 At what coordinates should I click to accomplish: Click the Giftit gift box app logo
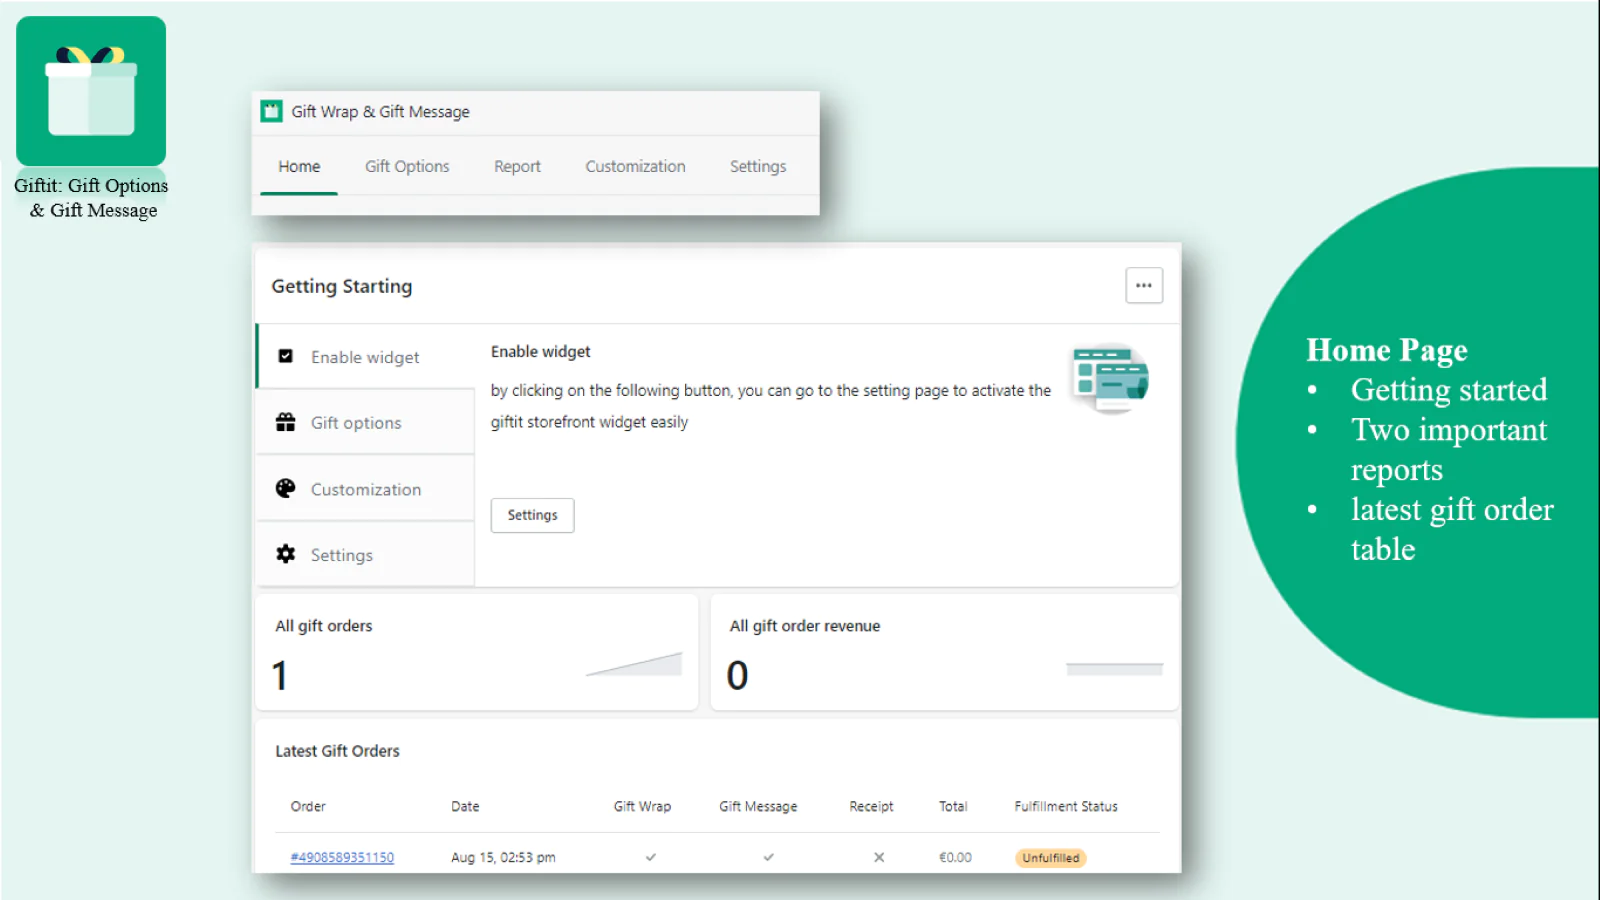pyautogui.click(x=91, y=91)
